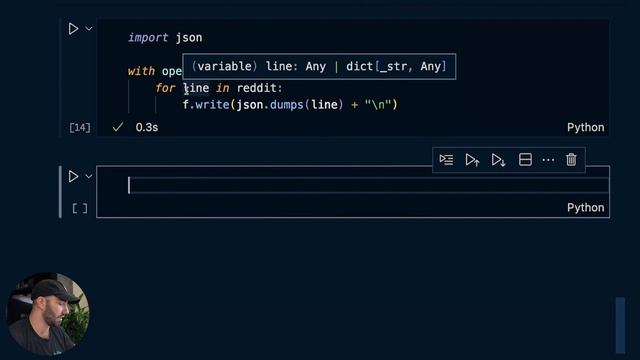The width and height of the screenshot is (640, 360).
Task: Click 'json.dumps' in the write call
Action: click(270, 105)
